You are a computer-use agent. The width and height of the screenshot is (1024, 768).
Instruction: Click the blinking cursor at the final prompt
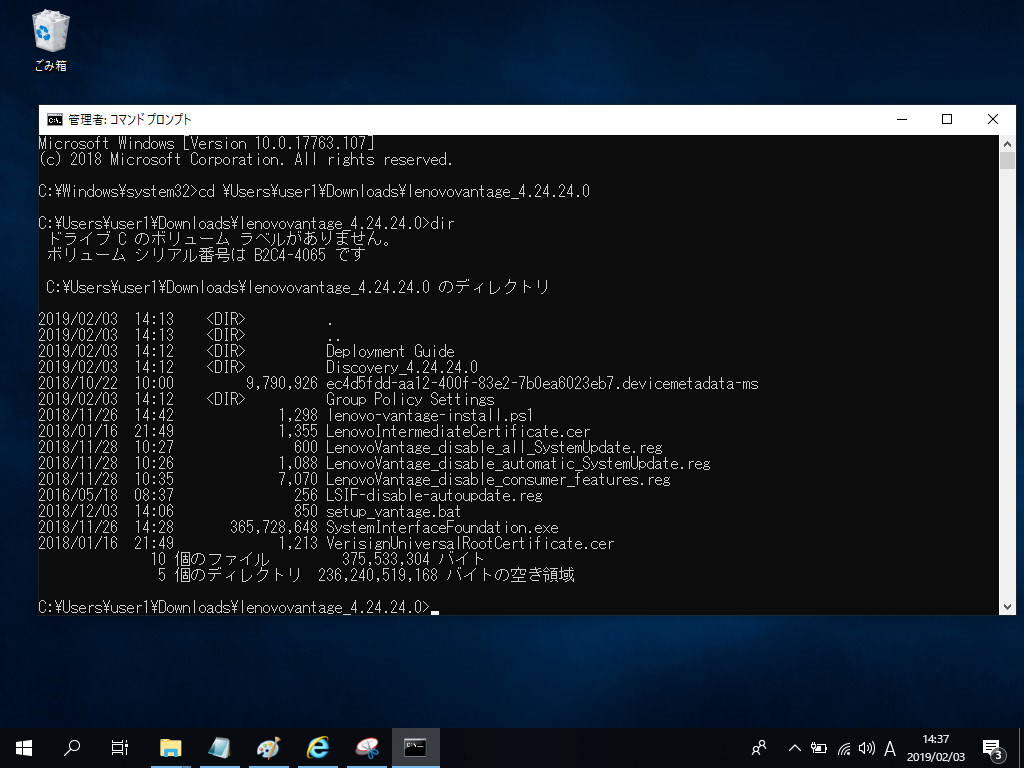[x=435, y=611]
